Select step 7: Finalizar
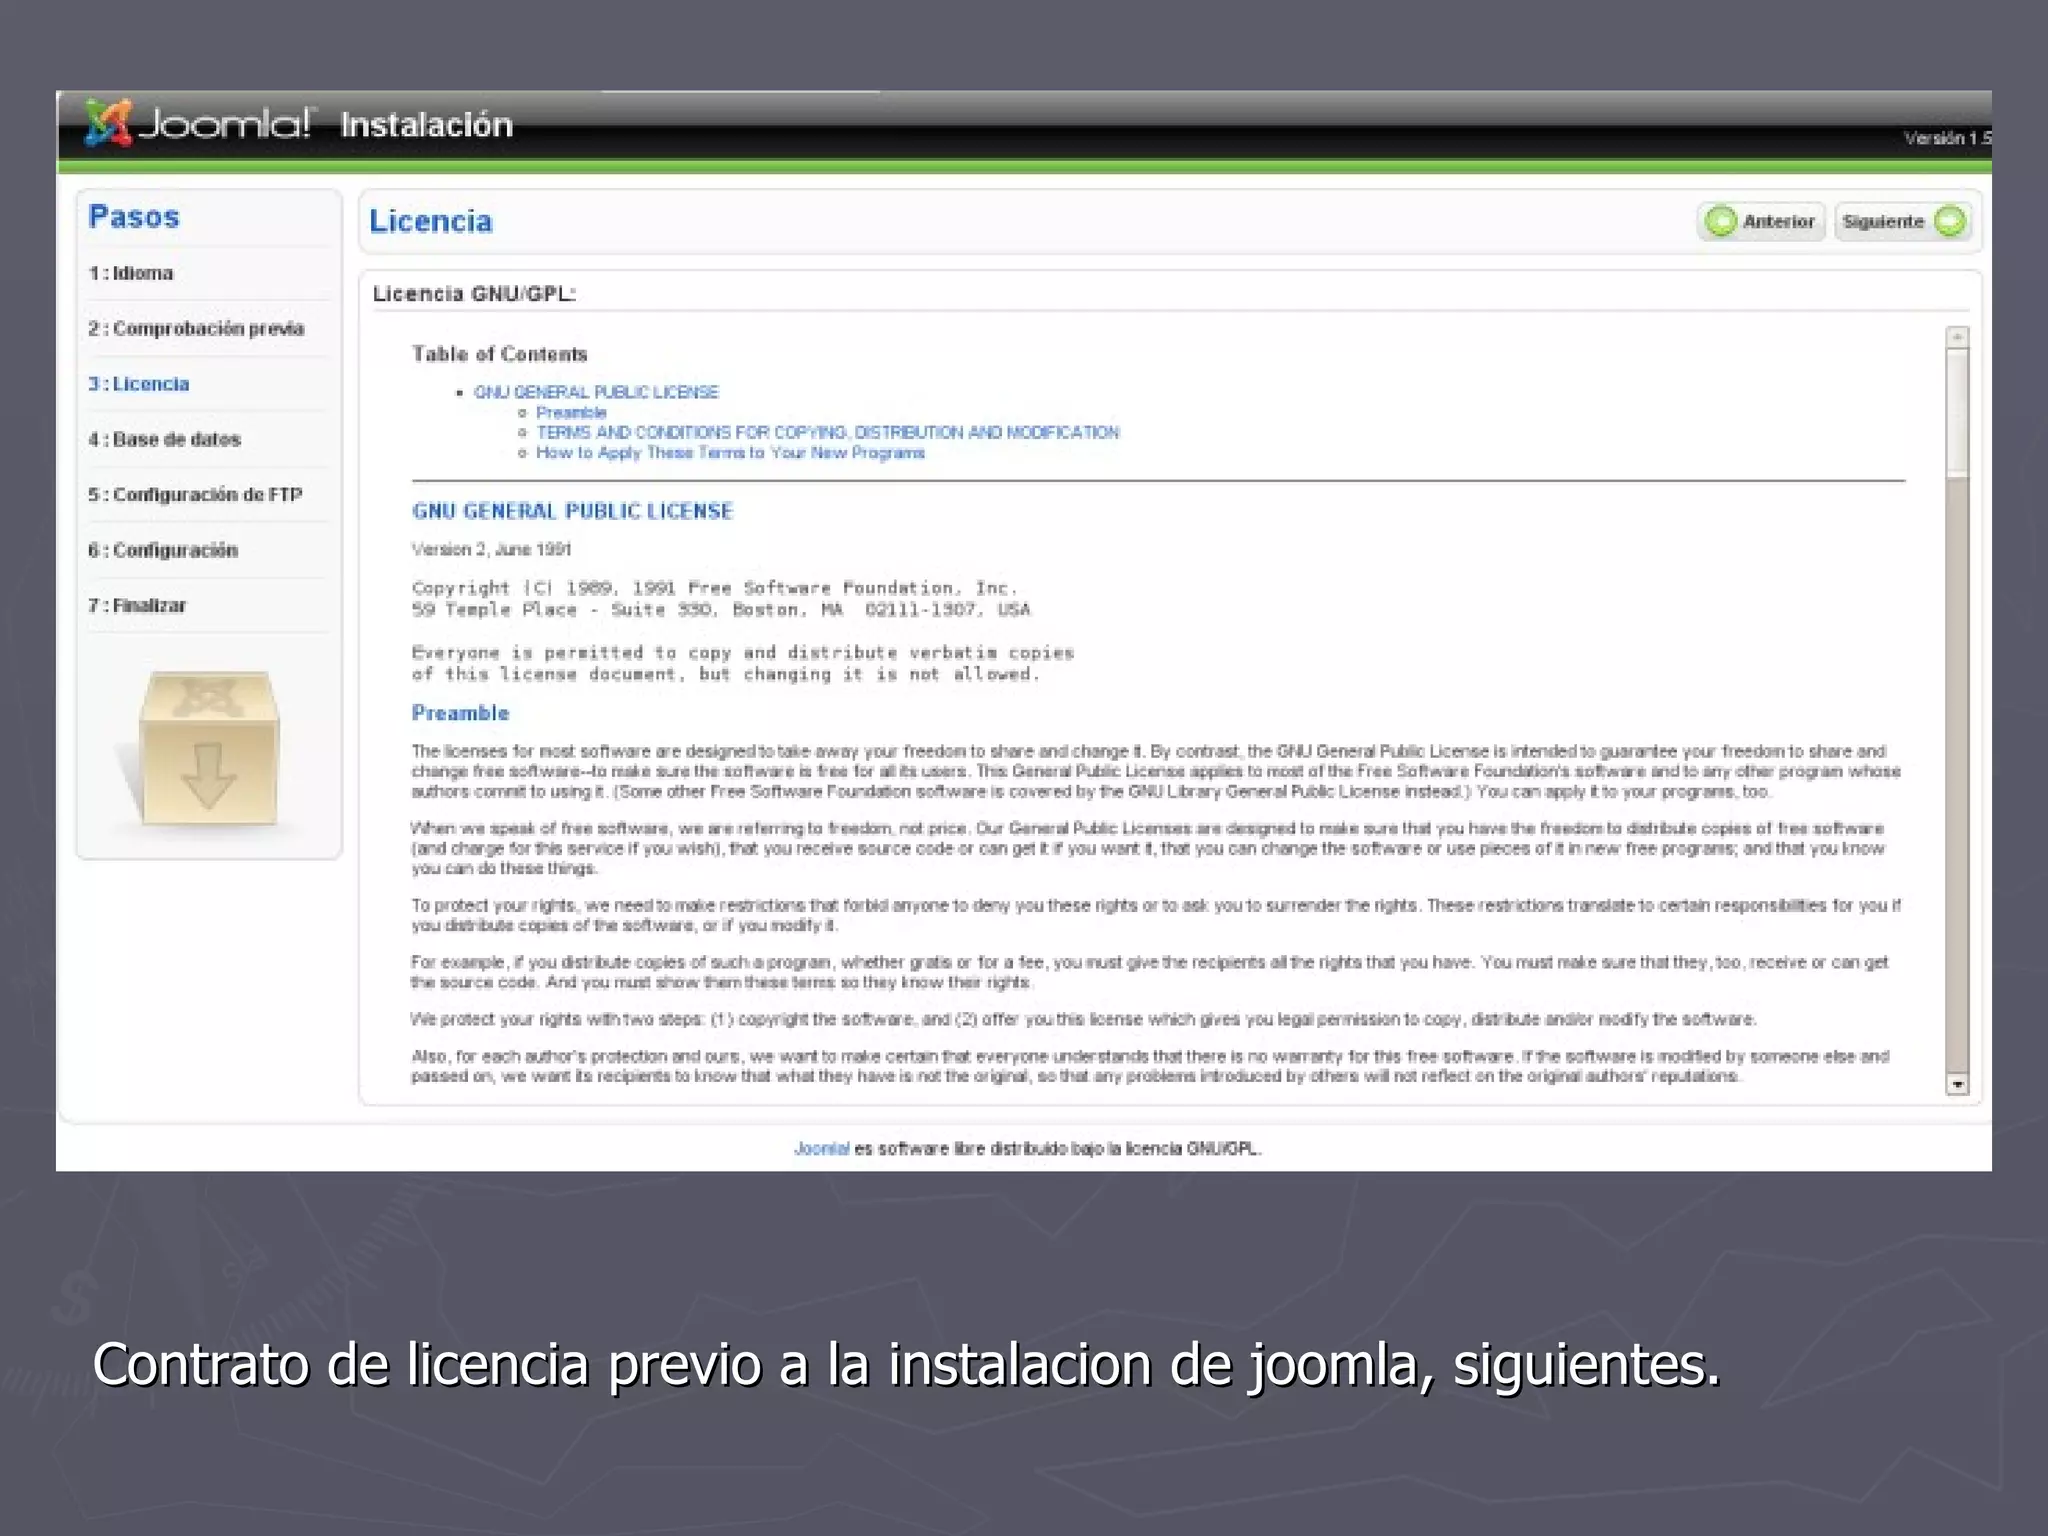This screenshot has width=2048, height=1536. click(x=137, y=605)
